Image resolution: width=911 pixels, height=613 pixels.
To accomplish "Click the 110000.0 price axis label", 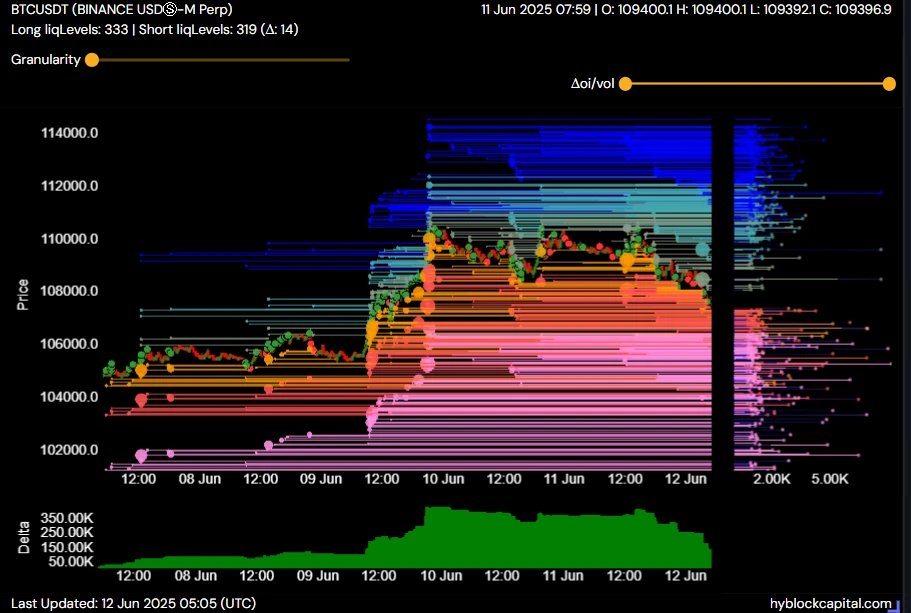I will click(69, 239).
